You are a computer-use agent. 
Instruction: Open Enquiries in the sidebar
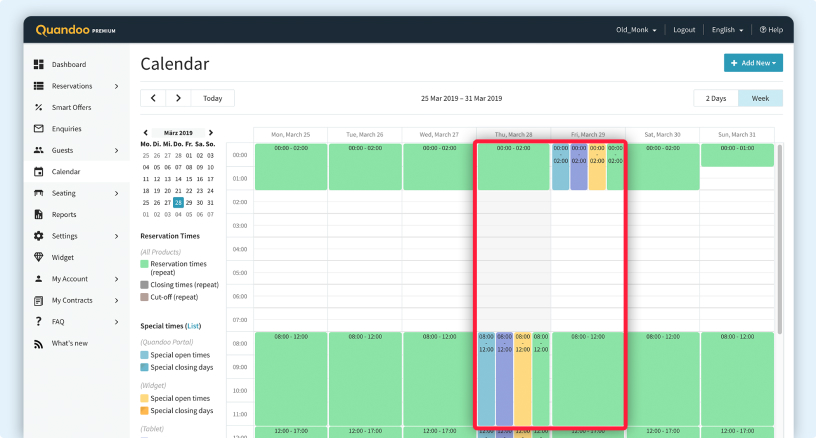67,128
